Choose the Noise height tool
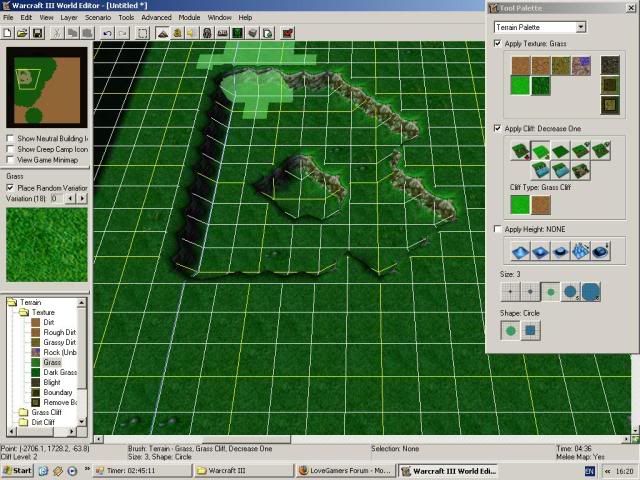Image resolution: width=640 pixels, height=480 pixels. 580,251
